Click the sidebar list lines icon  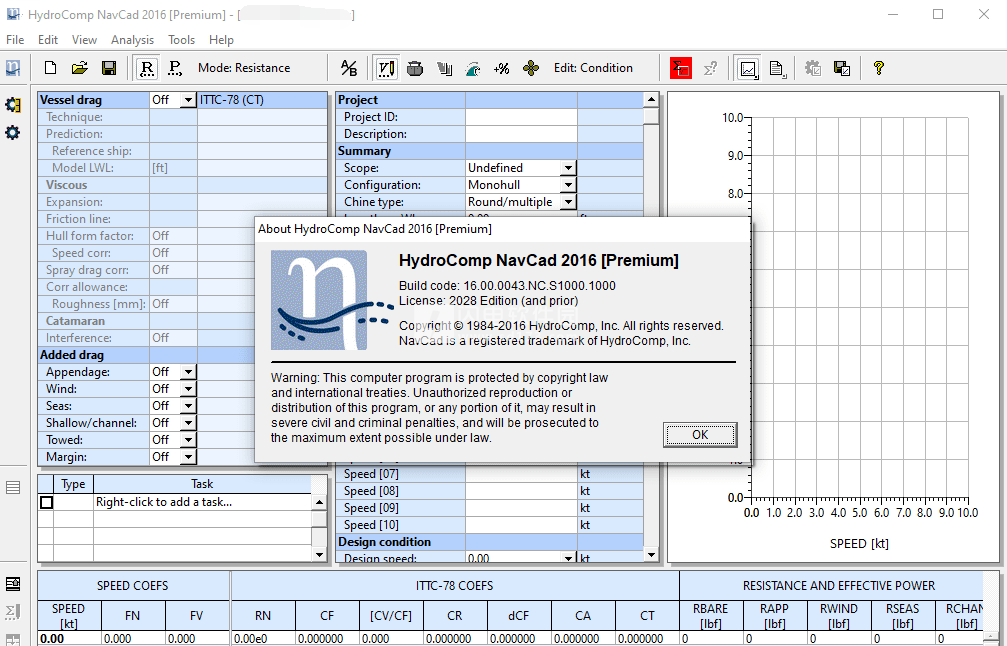(x=13, y=487)
